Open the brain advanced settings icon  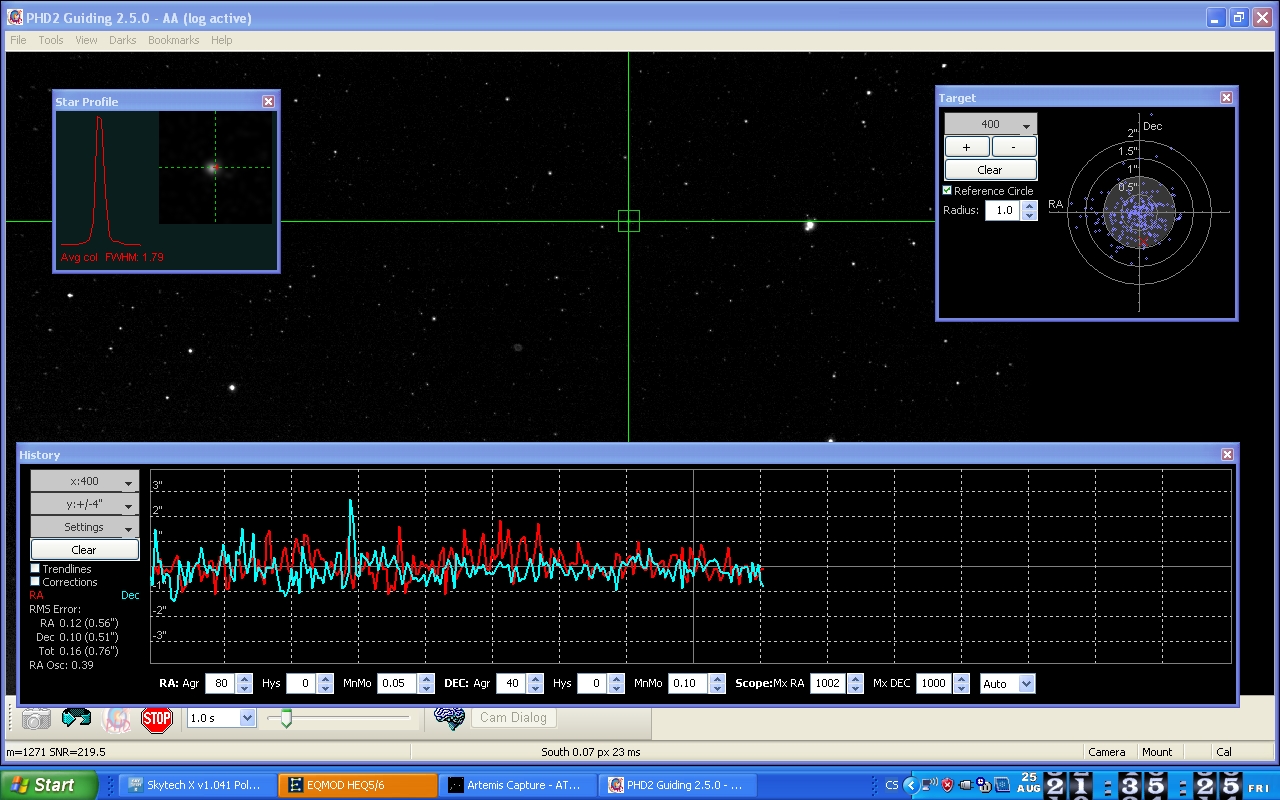click(451, 718)
